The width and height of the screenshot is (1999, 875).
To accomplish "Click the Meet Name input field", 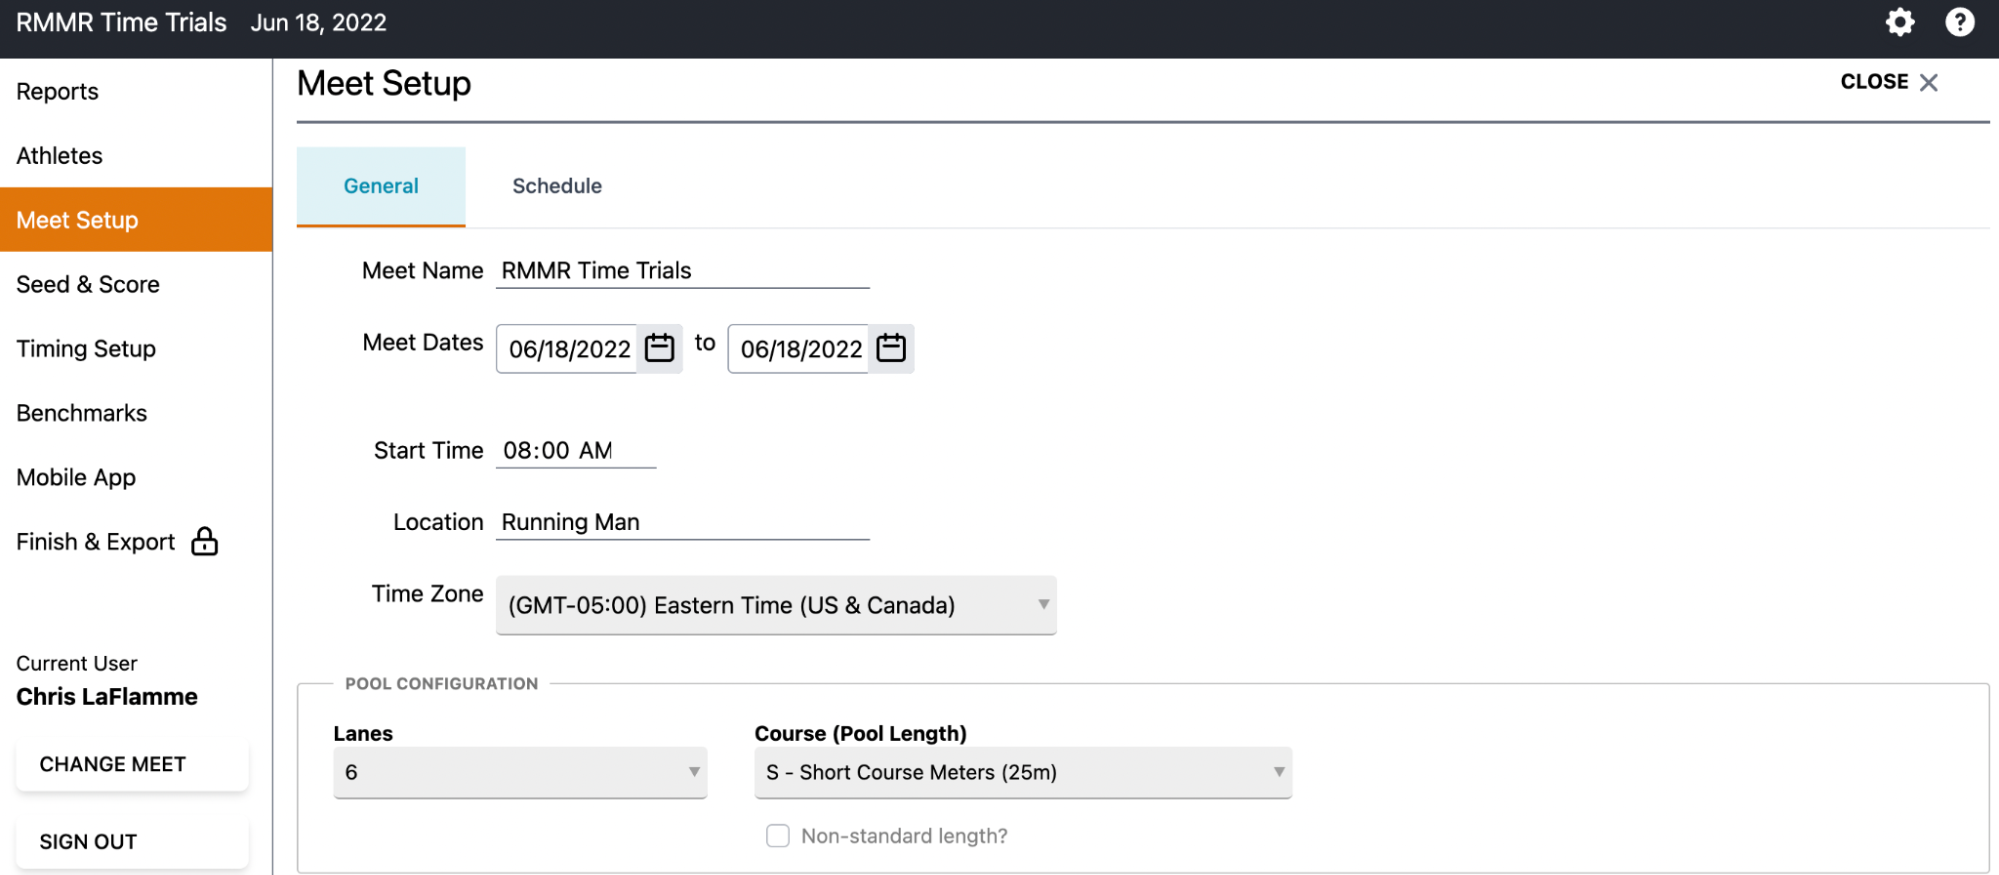I will (682, 271).
